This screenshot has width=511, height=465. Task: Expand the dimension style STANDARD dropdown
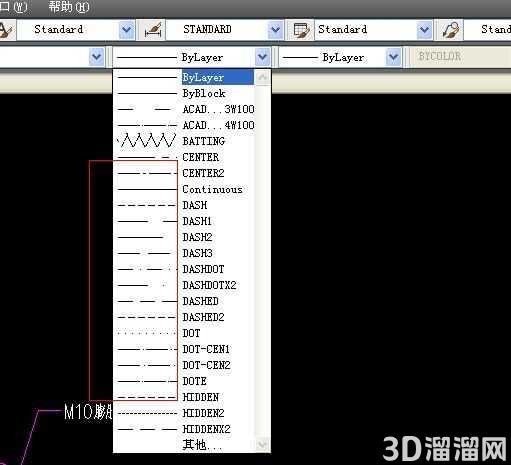pyautogui.click(x=276, y=30)
